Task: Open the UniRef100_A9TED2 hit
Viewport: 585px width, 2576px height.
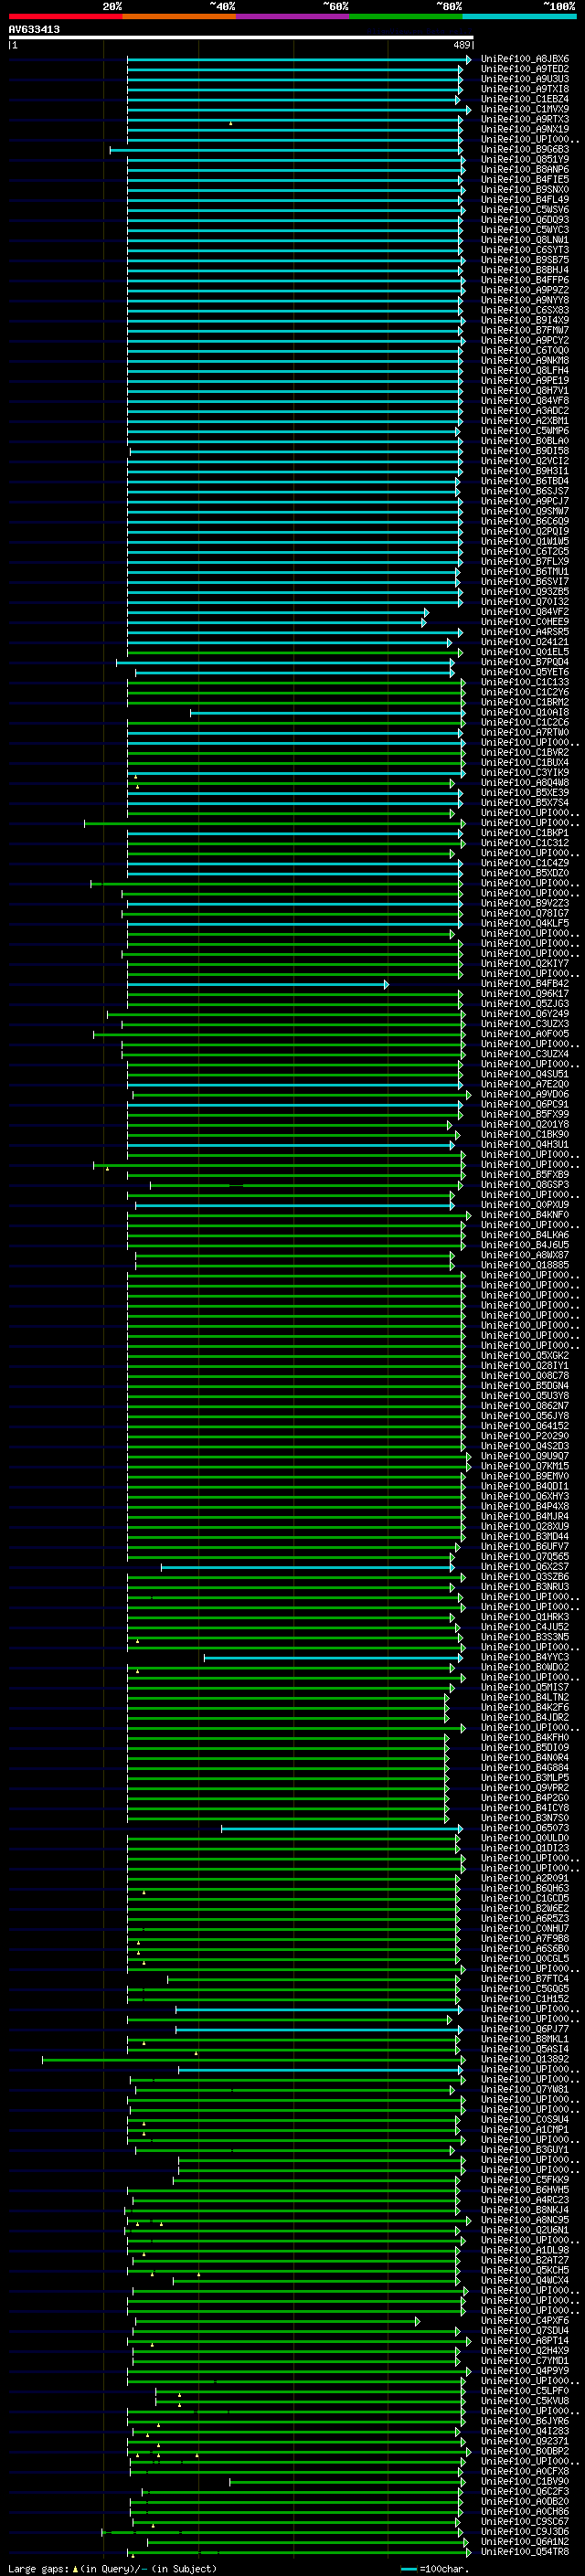Action: (x=524, y=69)
